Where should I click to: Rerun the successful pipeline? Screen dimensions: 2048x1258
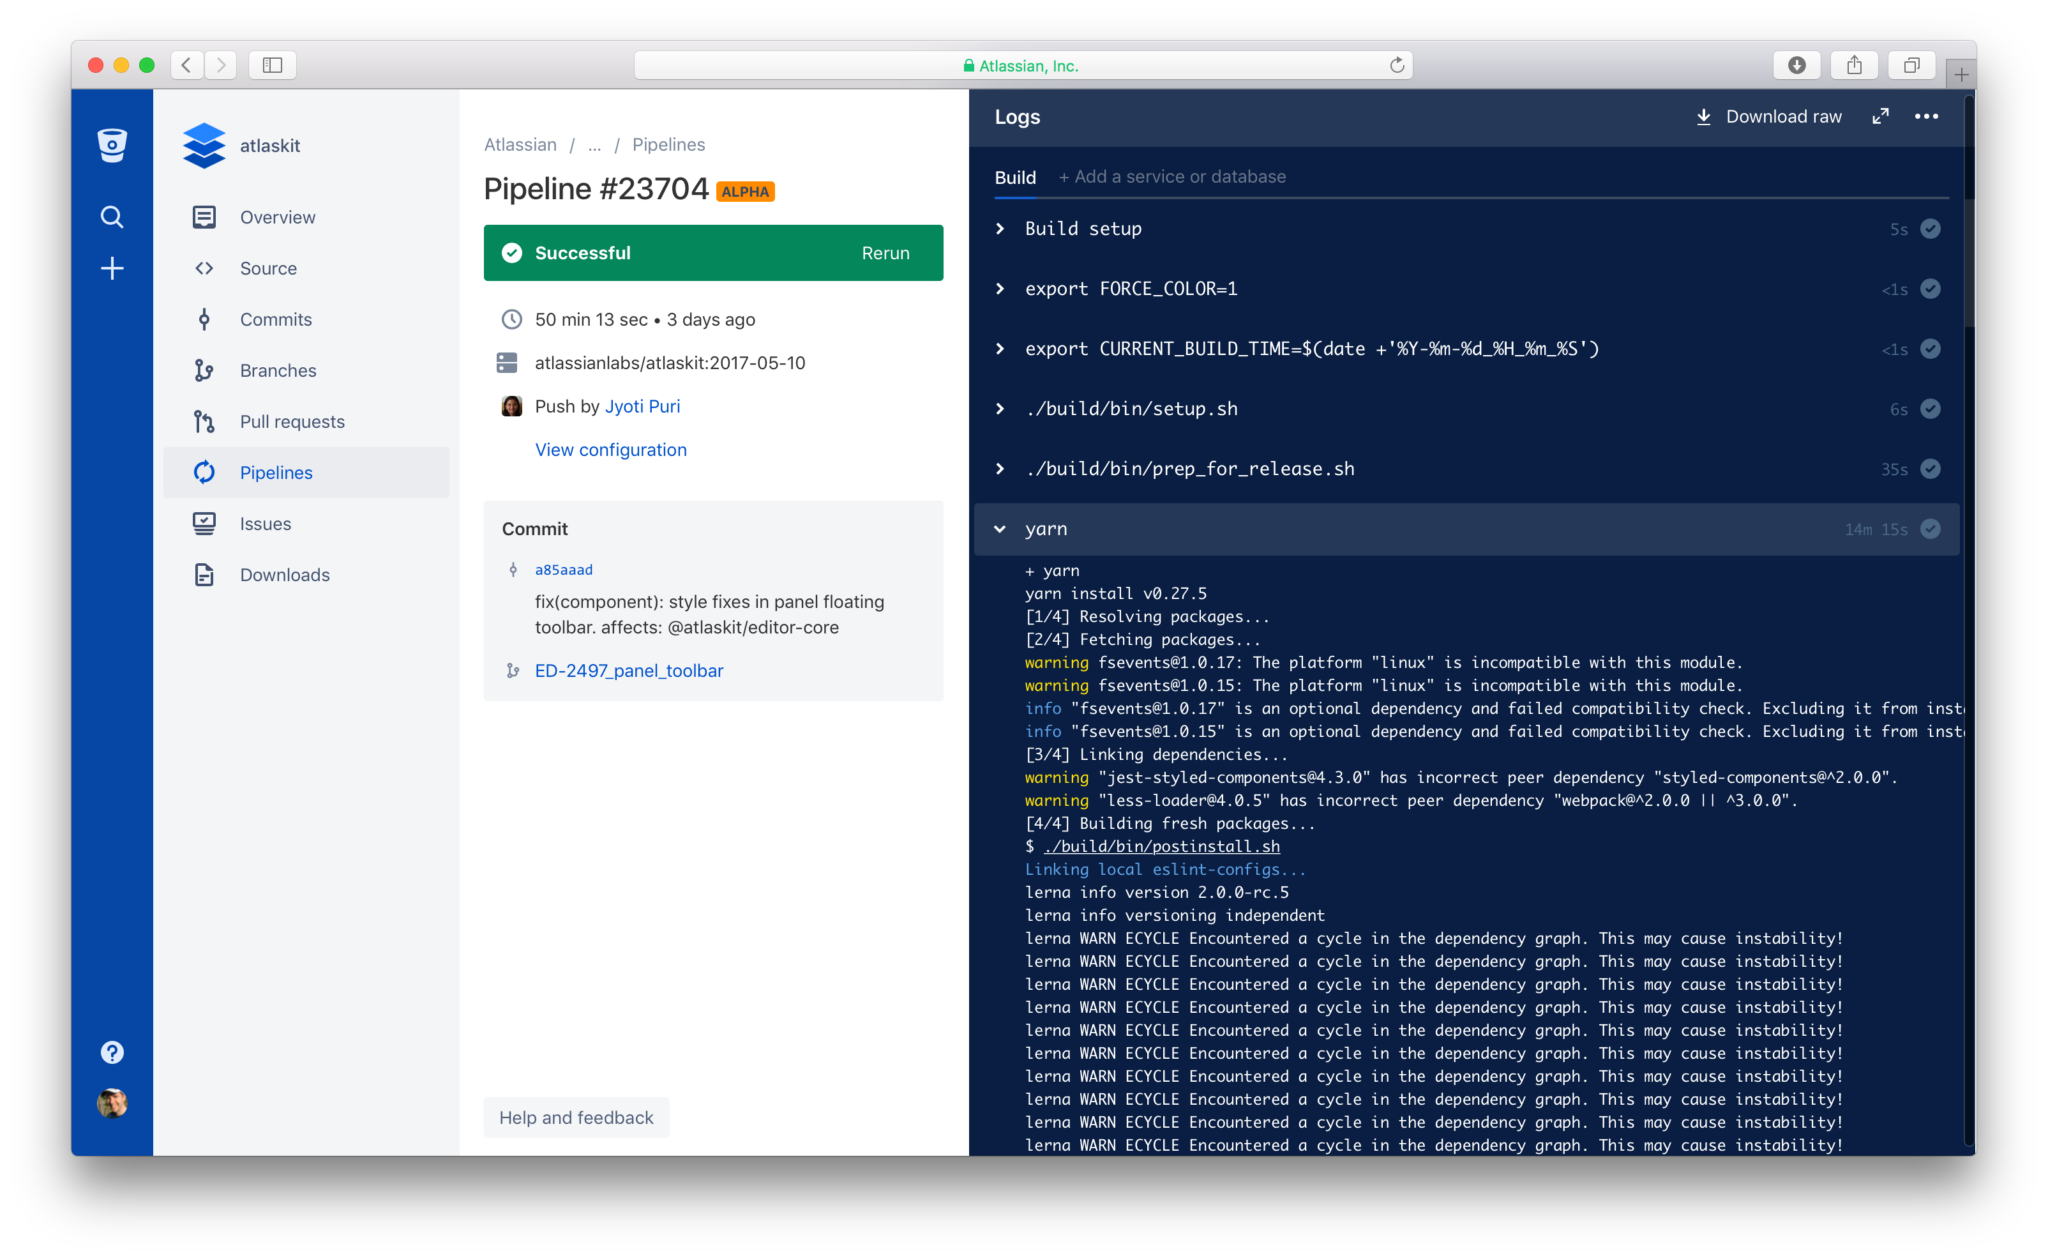(x=885, y=253)
